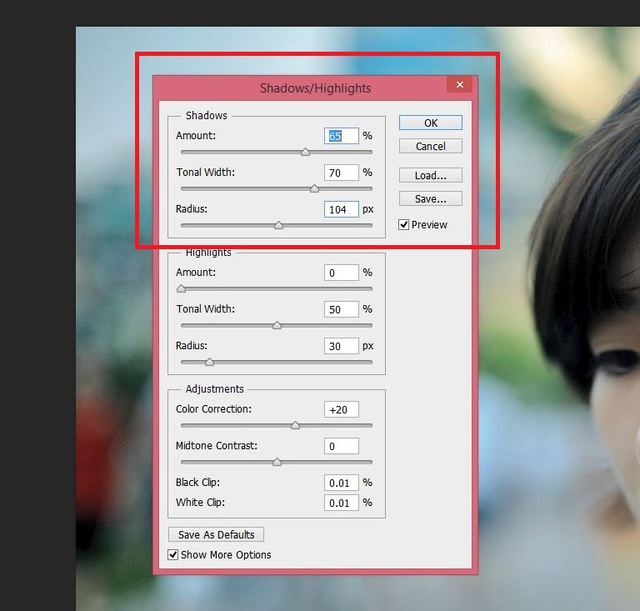The height and width of the screenshot is (611, 640).
Task: Click OK in the Shadows/Highlights dialog
Action: coord(431,123)
